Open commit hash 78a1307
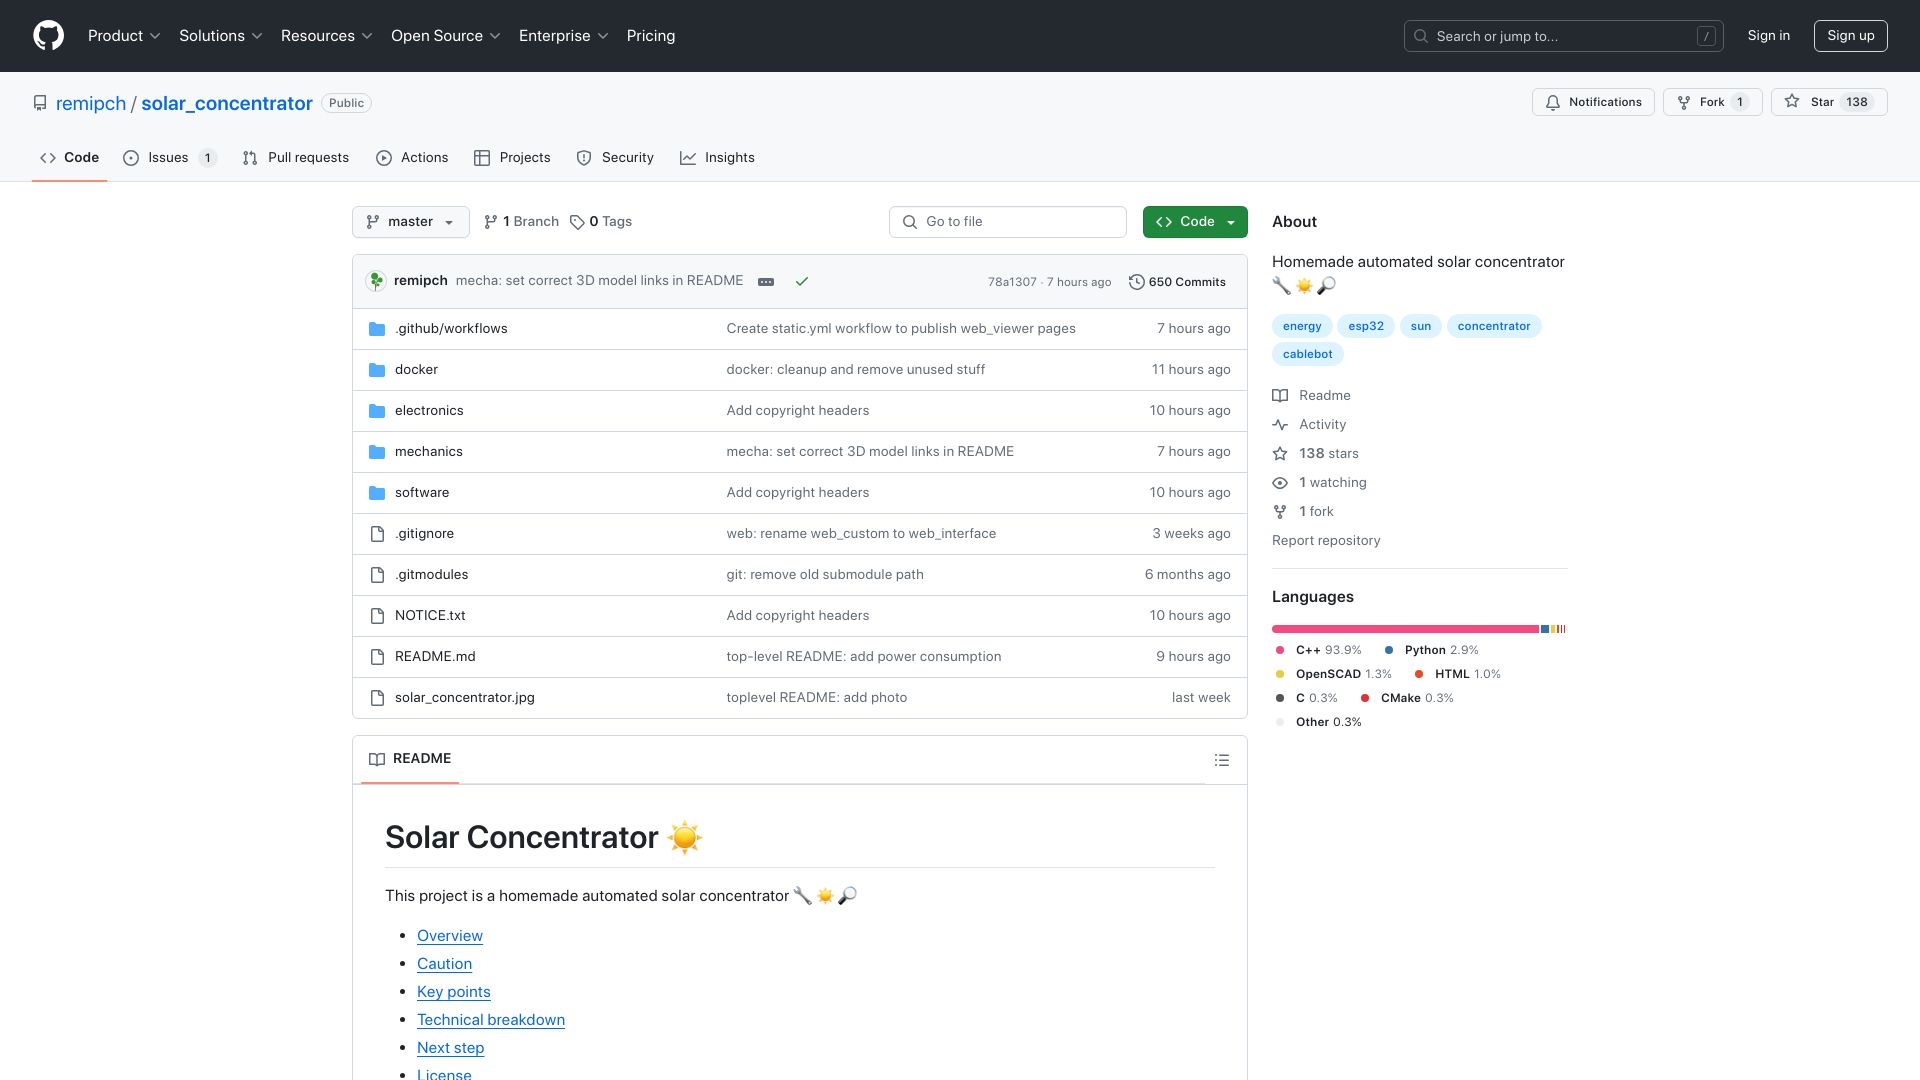 point(1012,282)
